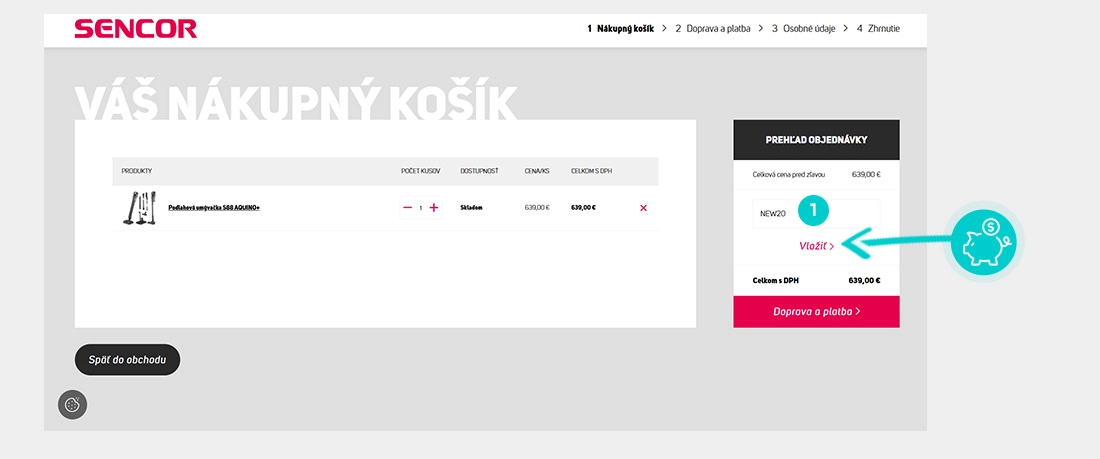Click the Vložiť link to apply the code

[x=817, y=246]
